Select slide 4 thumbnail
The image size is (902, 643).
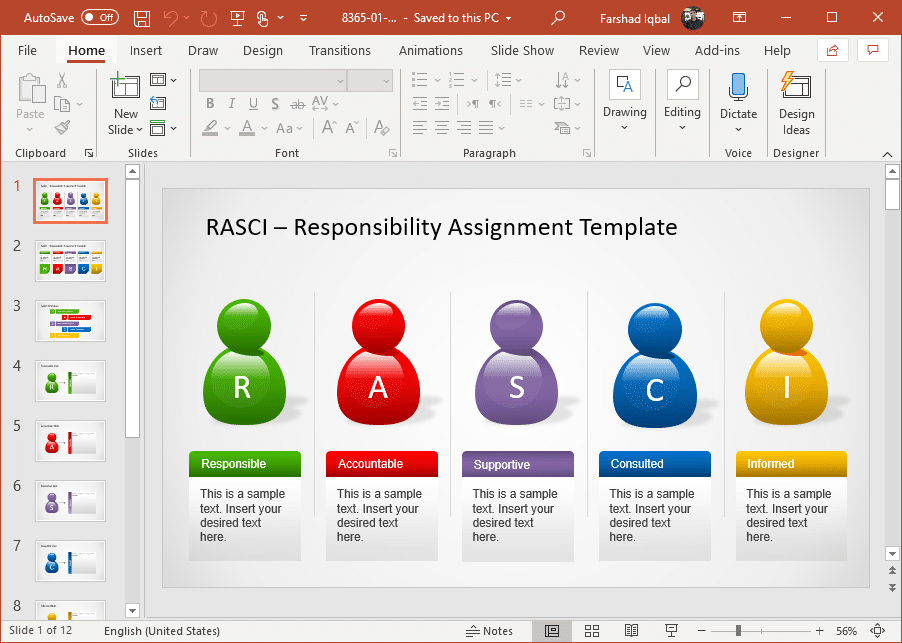70,381
